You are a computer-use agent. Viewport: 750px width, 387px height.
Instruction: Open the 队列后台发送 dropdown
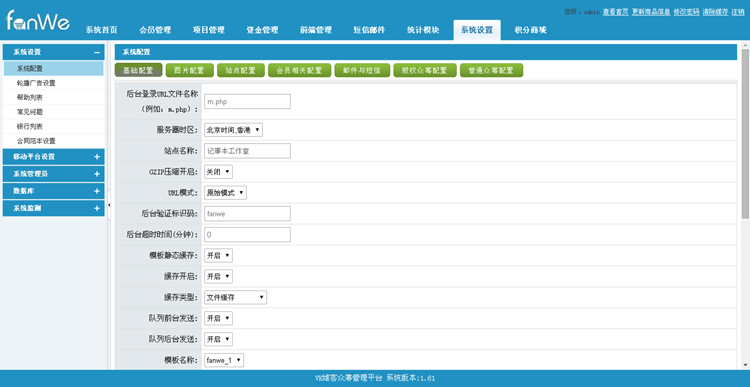pyautogui.click(x=218, y=339)
